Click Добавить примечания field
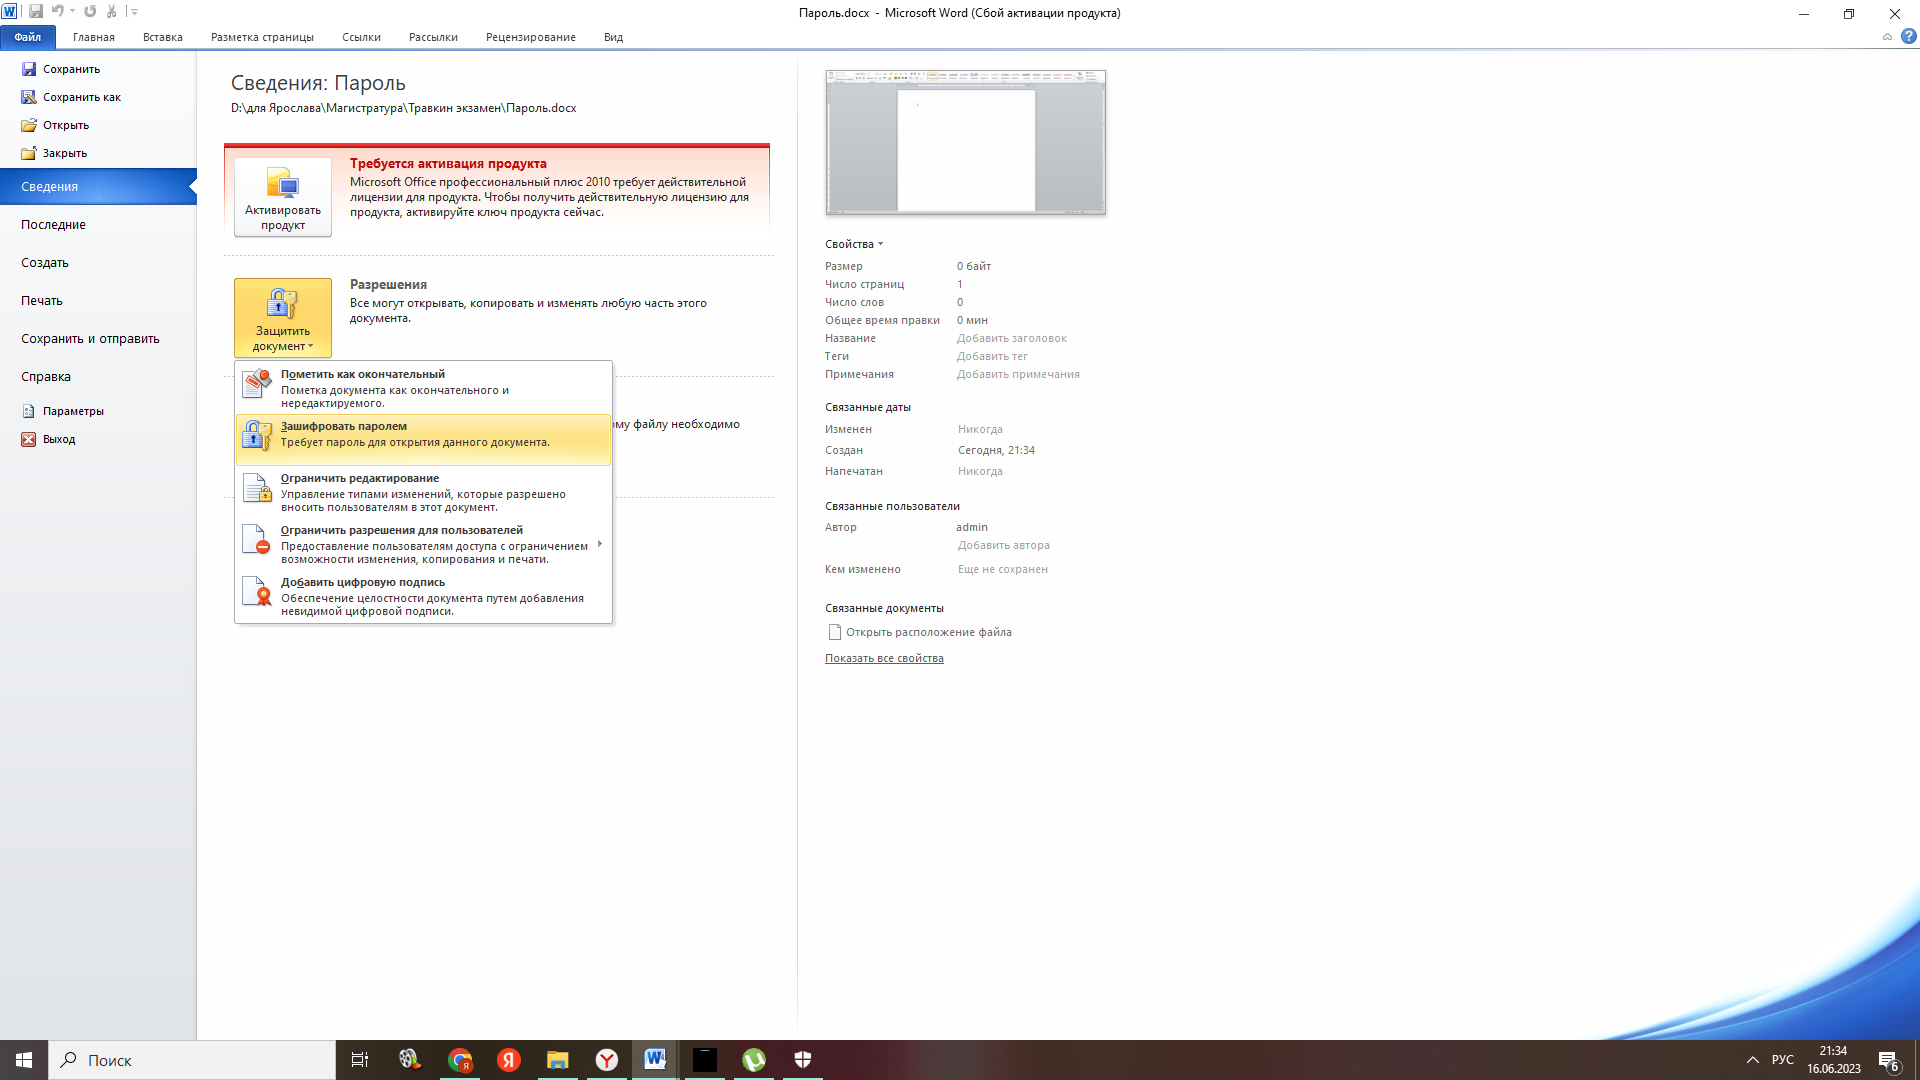The height and width of the screenshot is (1080, 1920). click(1018, 374)
